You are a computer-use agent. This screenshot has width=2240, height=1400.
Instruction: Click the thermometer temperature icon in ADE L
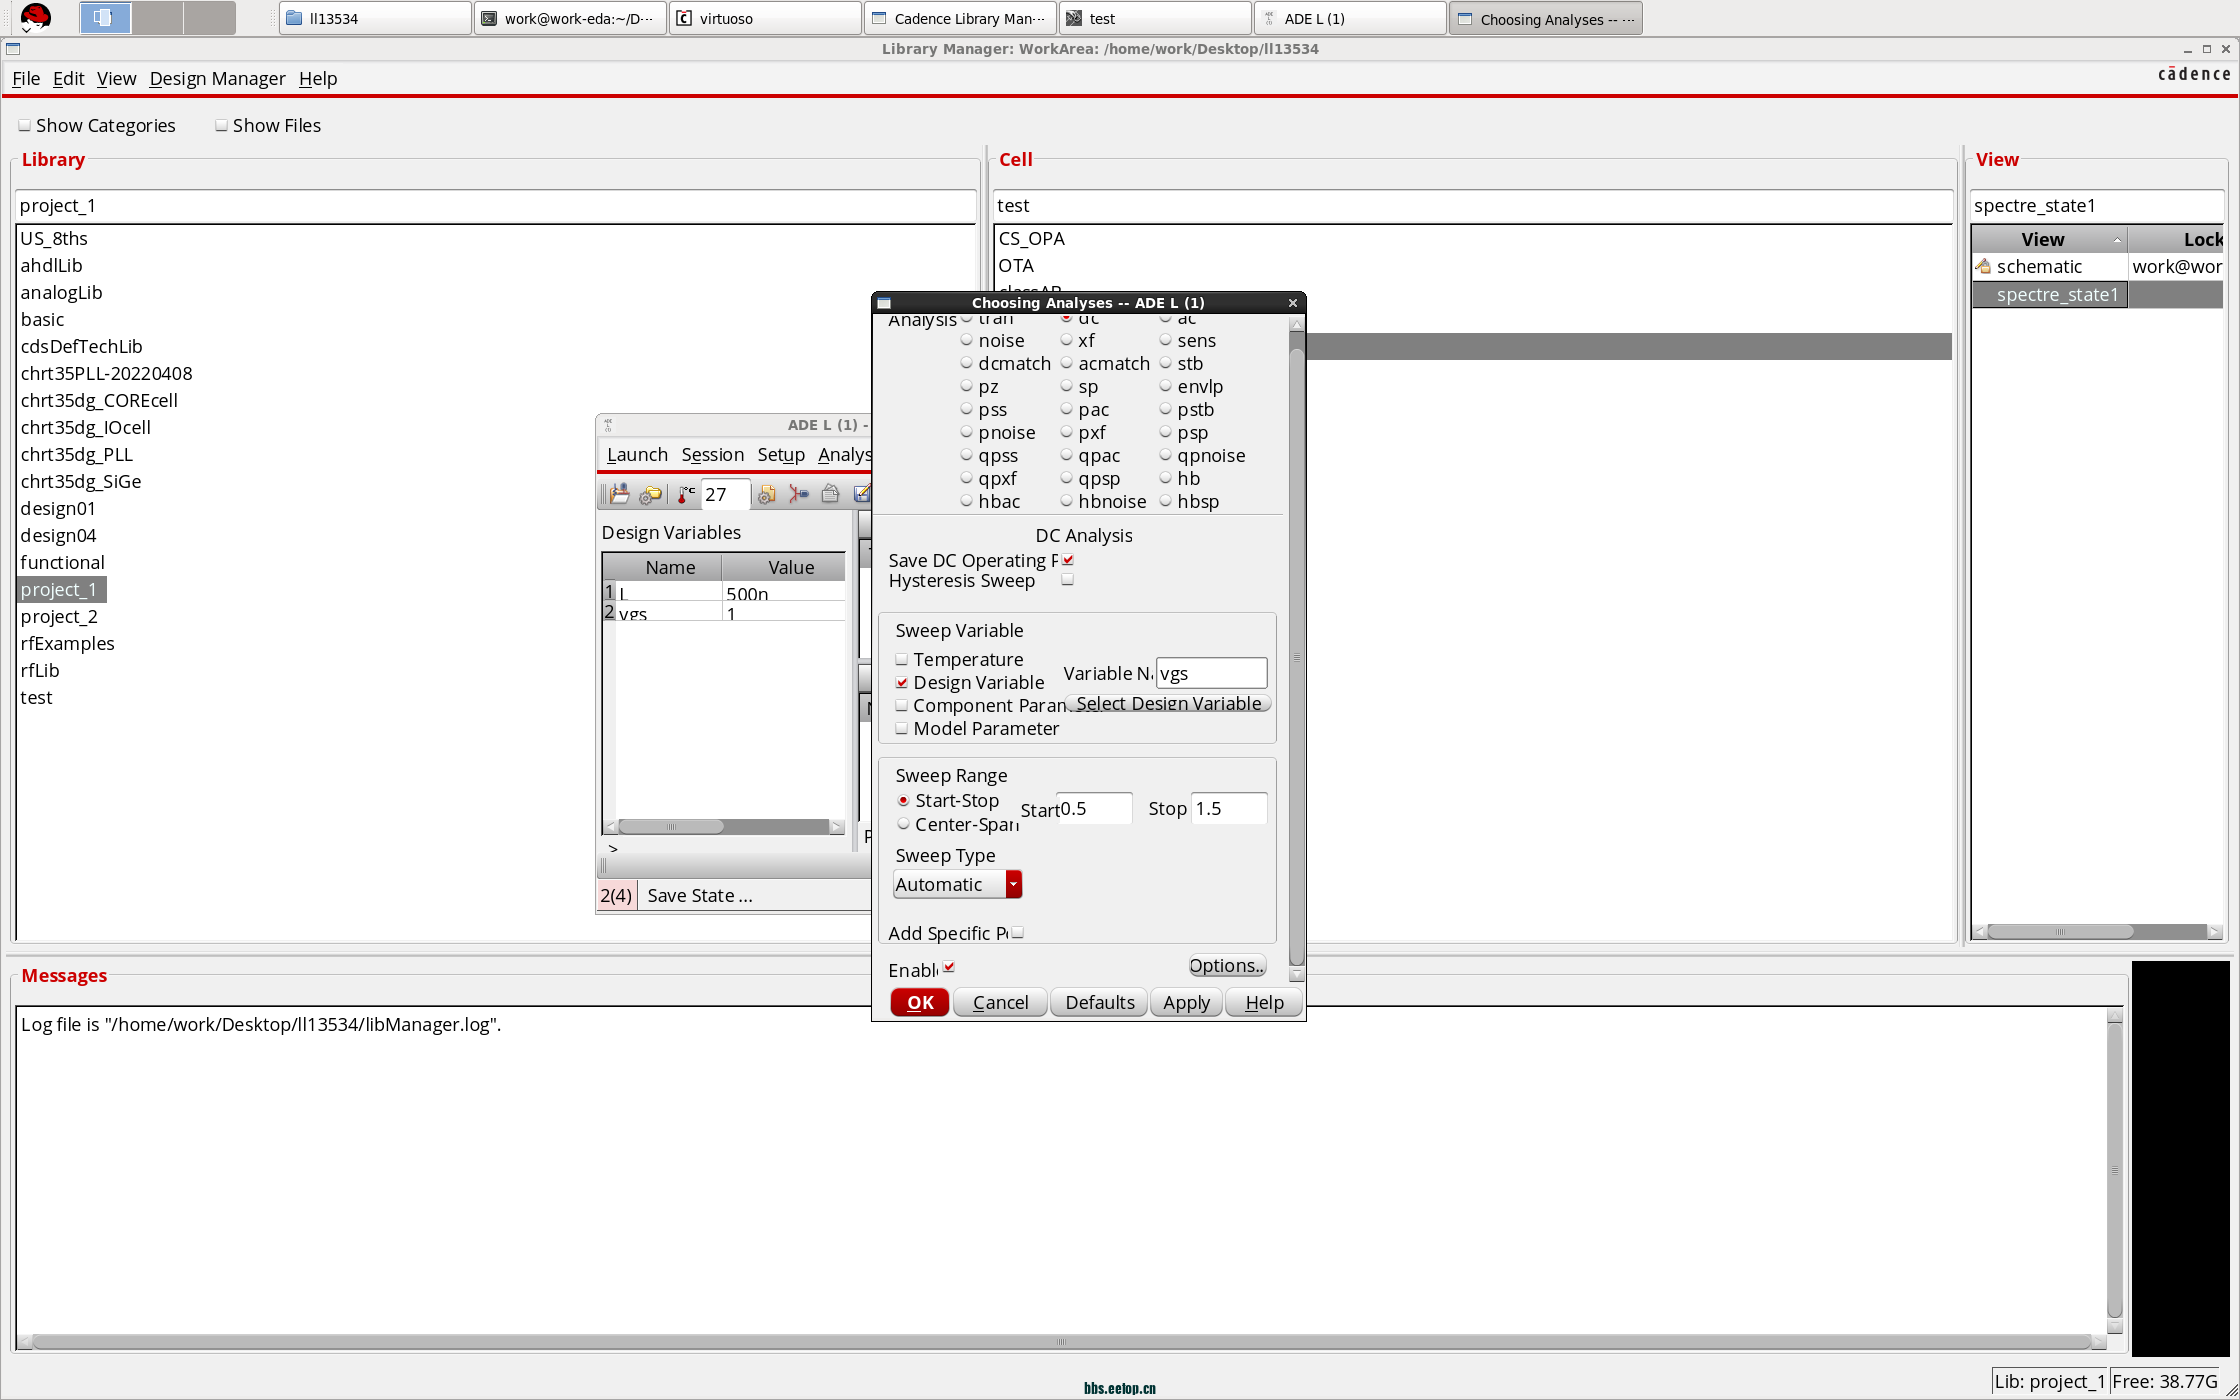(x=686, y=493)
